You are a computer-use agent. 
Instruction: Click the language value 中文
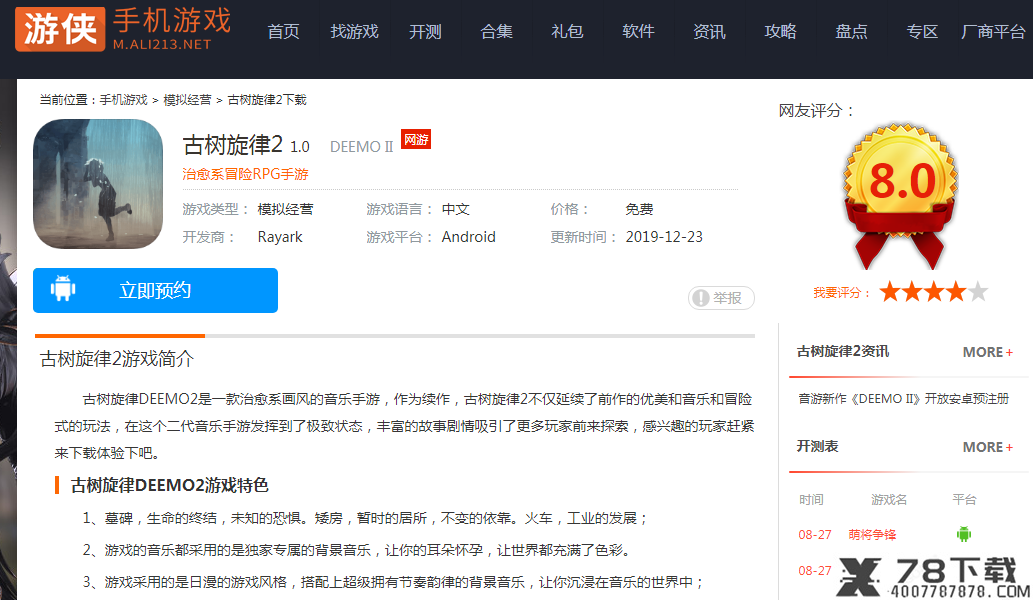click(x=456, y=209)
